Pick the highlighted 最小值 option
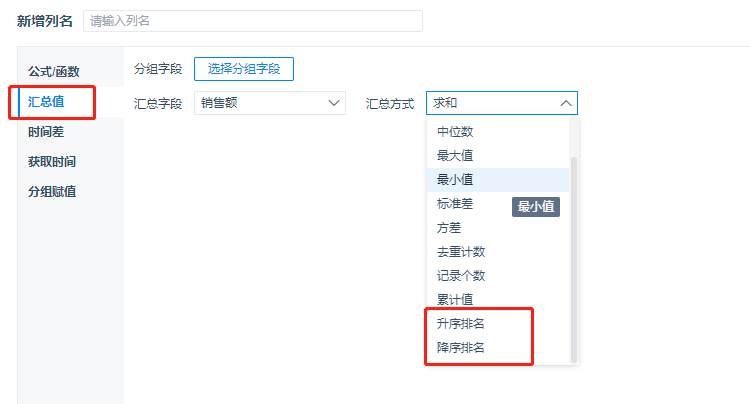 point(497,180)
